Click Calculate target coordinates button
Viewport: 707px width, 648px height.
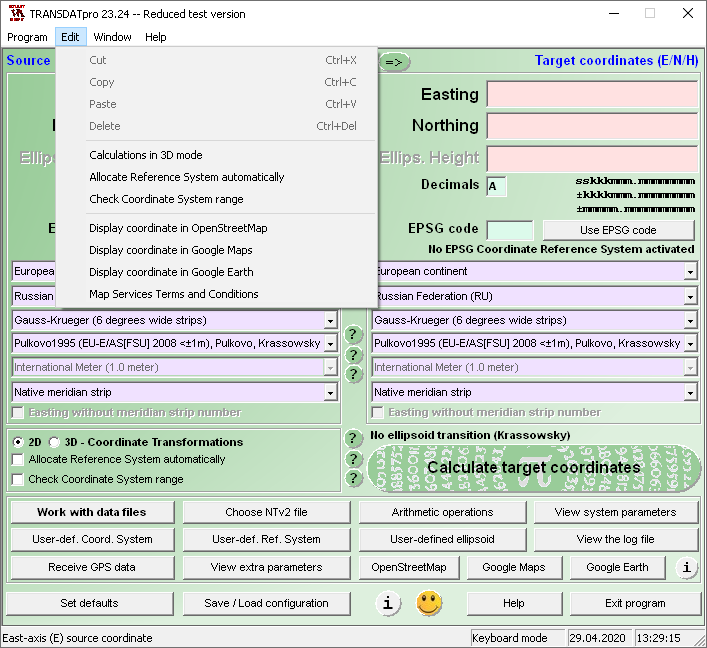[x=534, y=468]
